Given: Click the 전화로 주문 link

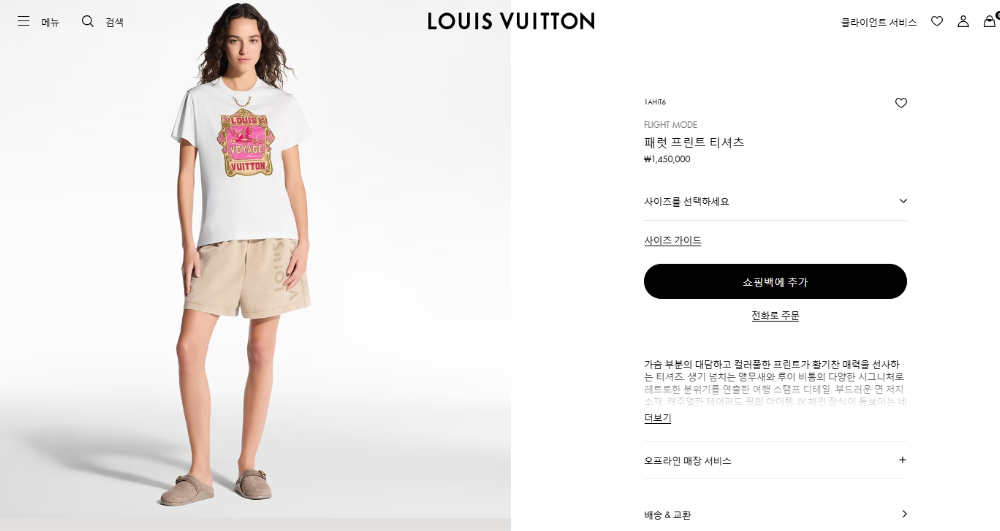Looking at the screenshot, I should (x=775, y=316).
